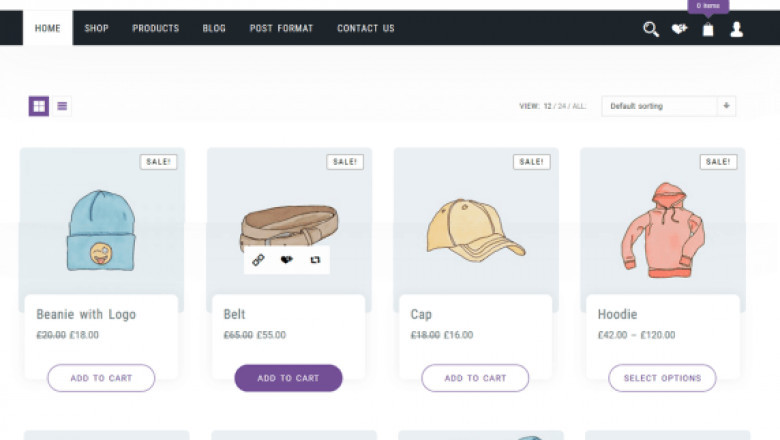Click the compare icon on Belt
The image size is (780, 440).
tap(315, 260)
